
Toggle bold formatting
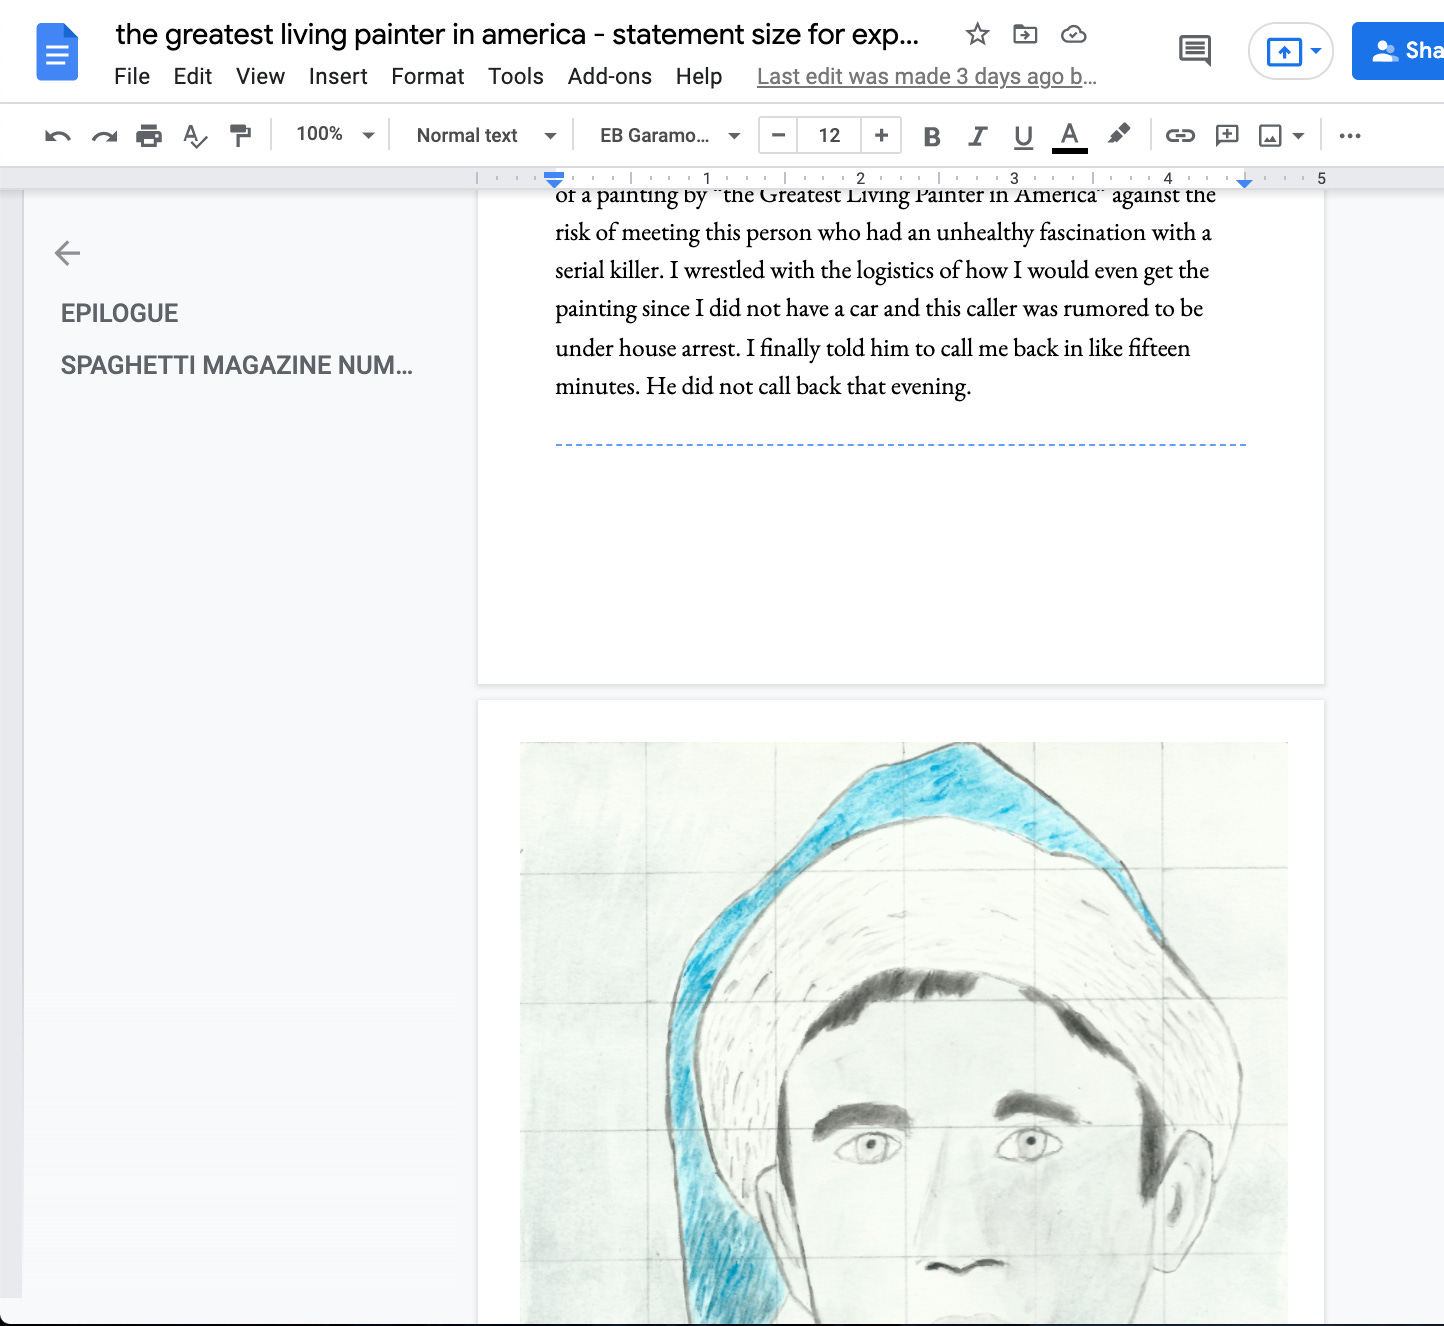pos(932,136)
